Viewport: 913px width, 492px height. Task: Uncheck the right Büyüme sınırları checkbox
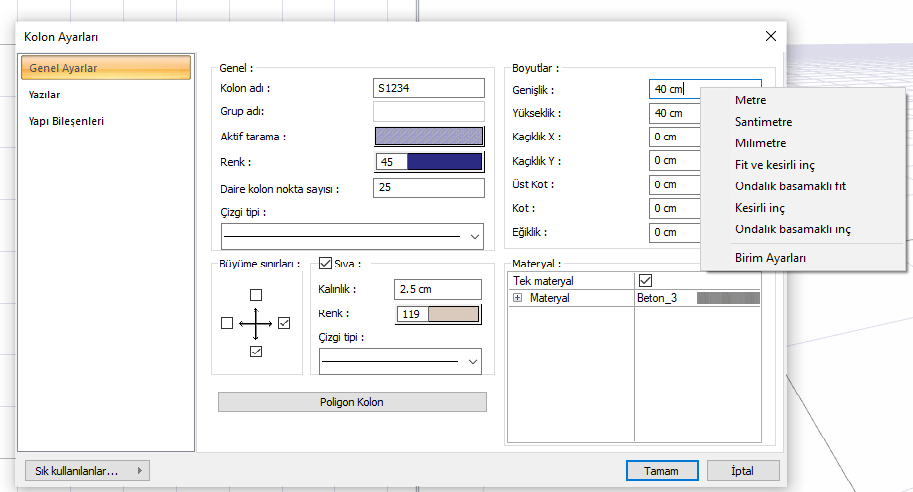pos(285,324)
